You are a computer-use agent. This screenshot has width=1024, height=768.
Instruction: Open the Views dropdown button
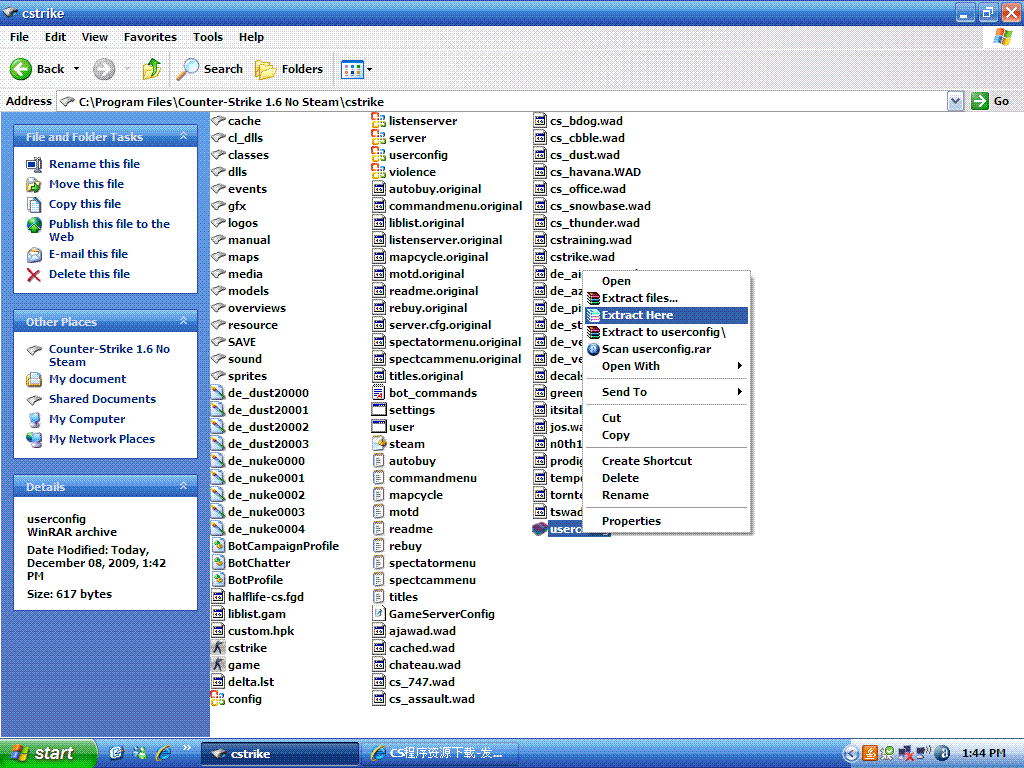[x=357, y=69]
